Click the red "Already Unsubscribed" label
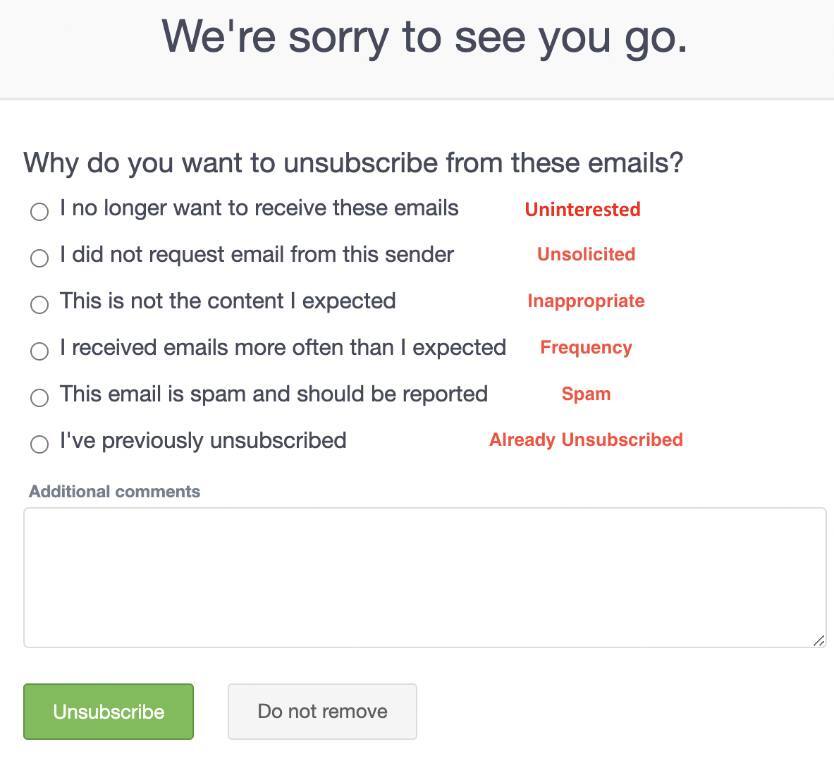This screenshot has height=770, width=834. coord(586,440)
